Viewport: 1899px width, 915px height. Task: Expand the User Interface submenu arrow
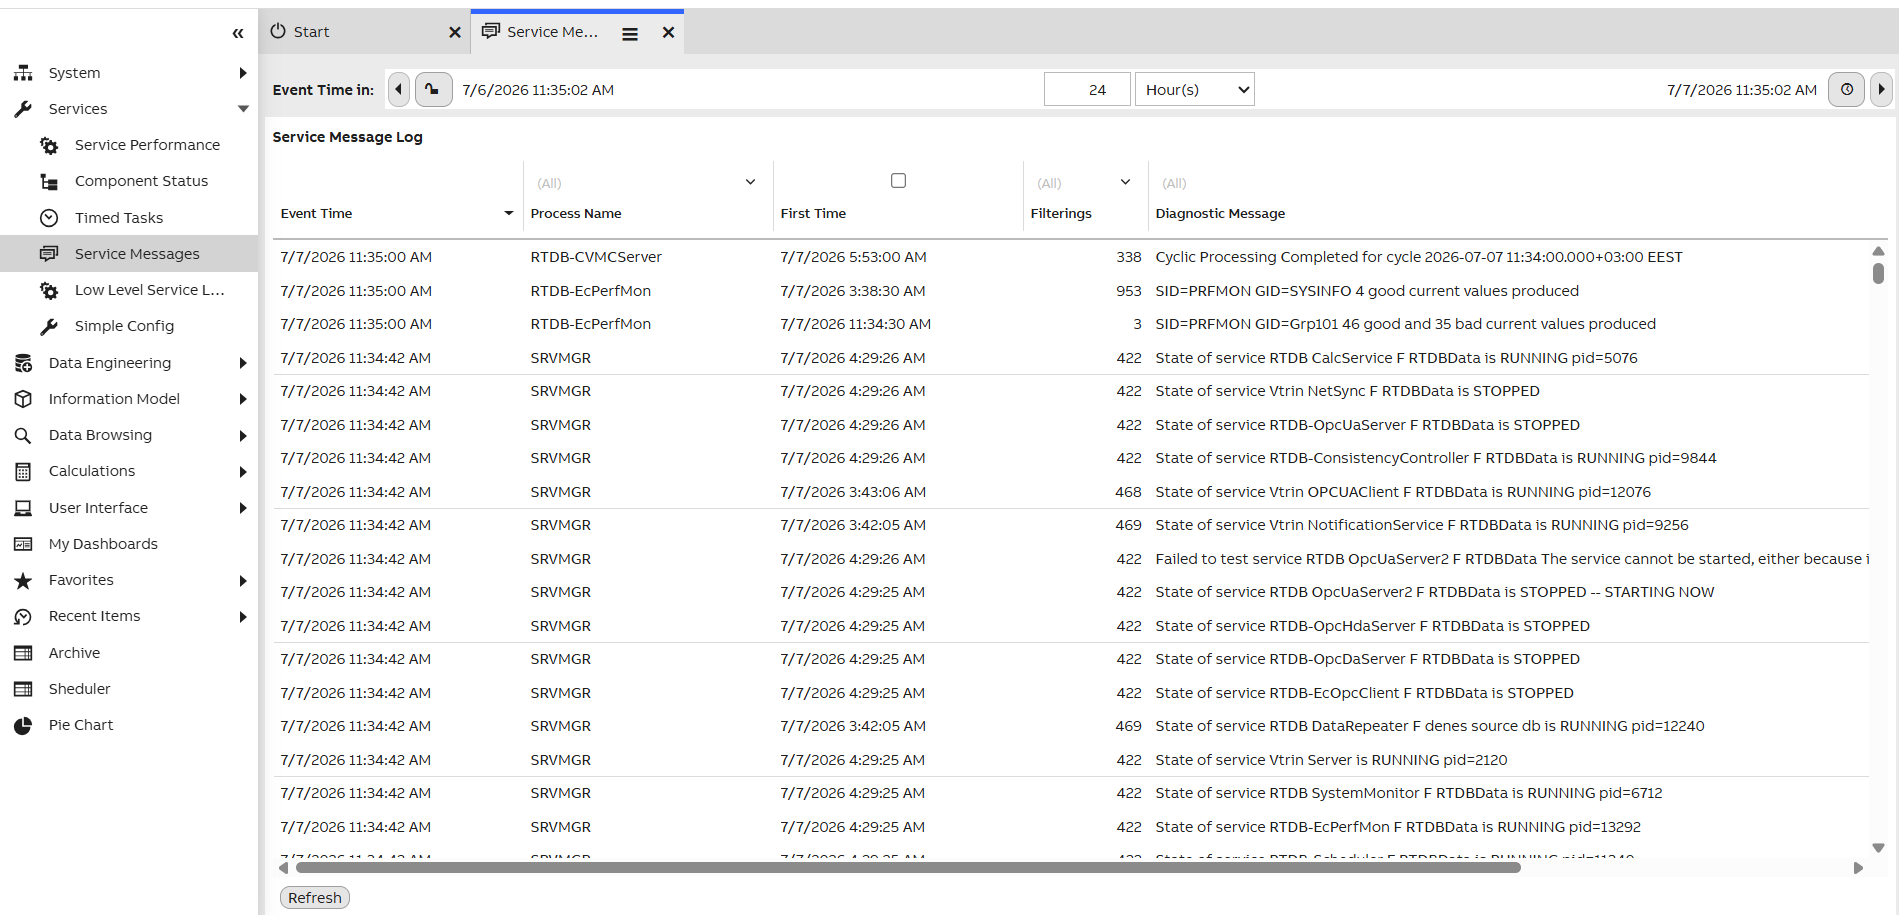(x=243, y=508)
